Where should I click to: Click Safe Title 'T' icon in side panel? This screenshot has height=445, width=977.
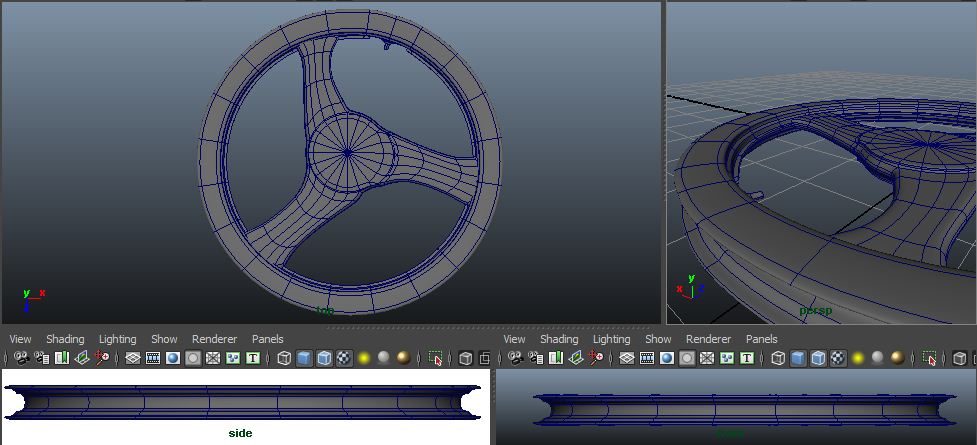(x=253, y=358)
